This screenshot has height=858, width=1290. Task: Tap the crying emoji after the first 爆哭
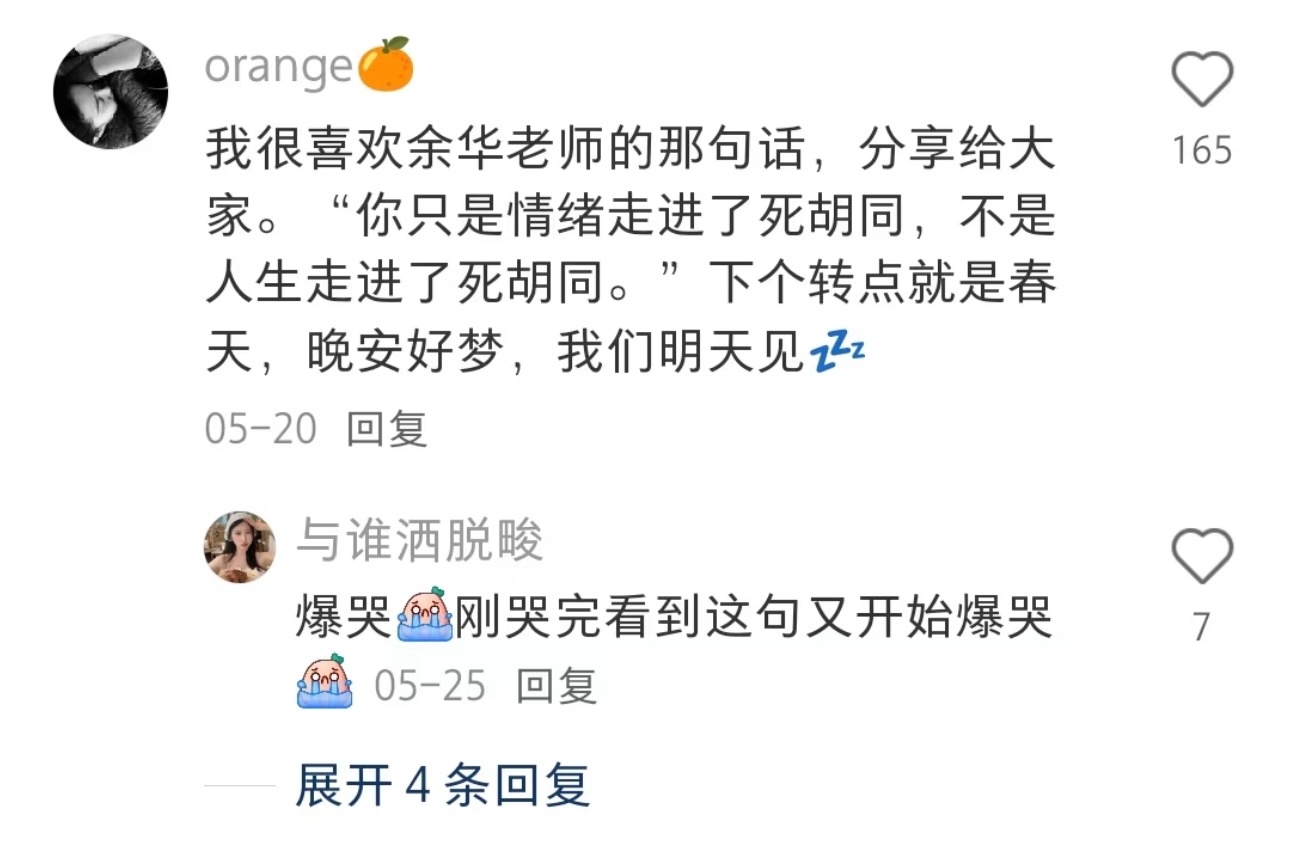pos(425,613)
